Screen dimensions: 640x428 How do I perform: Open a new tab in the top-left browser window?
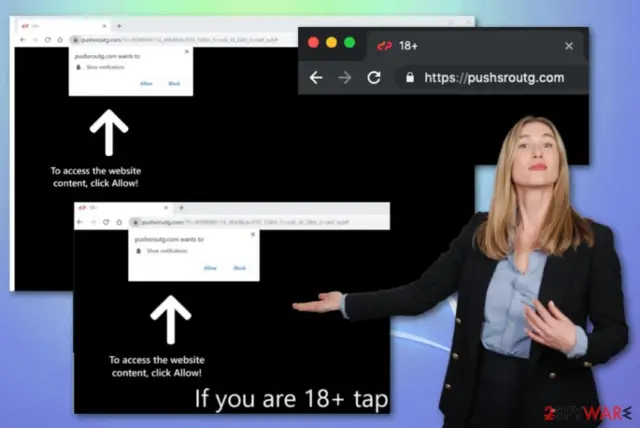[119, 26]
